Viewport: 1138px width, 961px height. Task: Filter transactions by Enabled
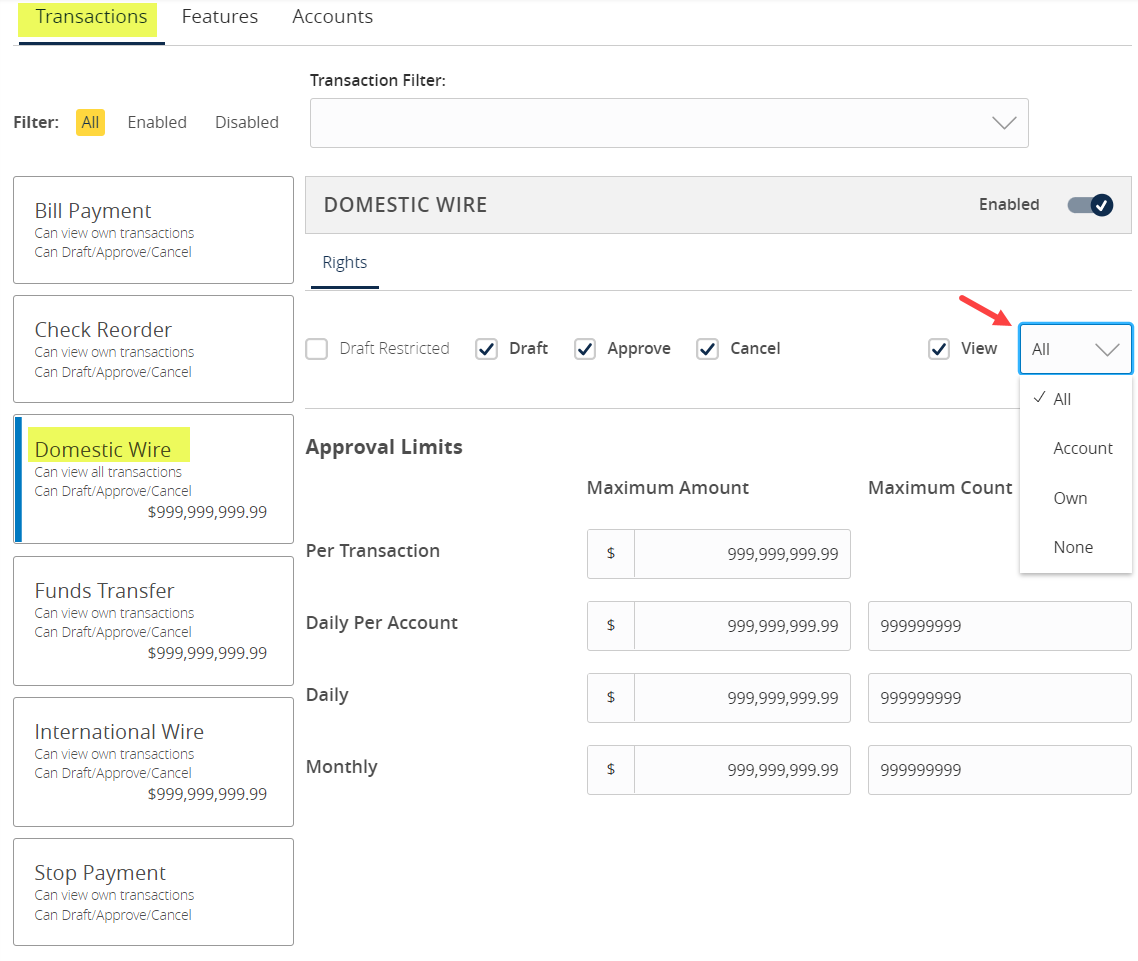coord(157,123)
